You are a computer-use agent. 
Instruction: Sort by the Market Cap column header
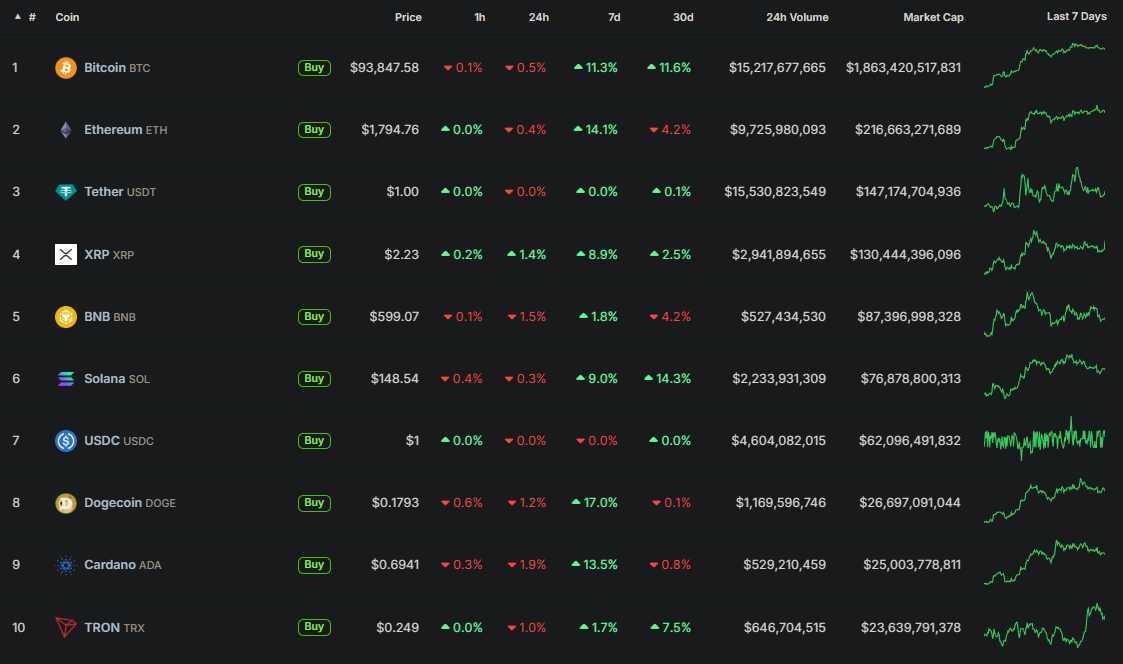click(x=932, y=17)
